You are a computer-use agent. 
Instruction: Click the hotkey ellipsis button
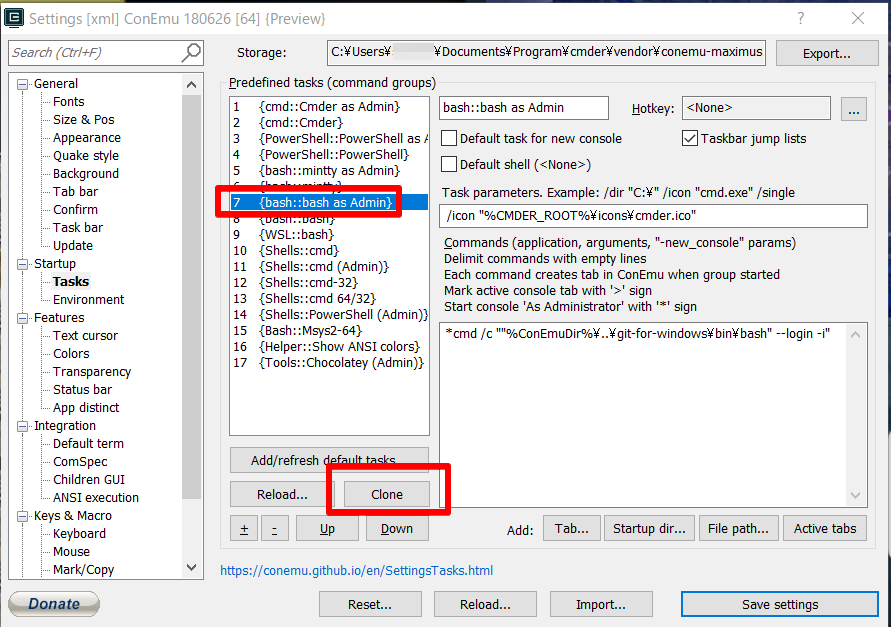point(853,109)
